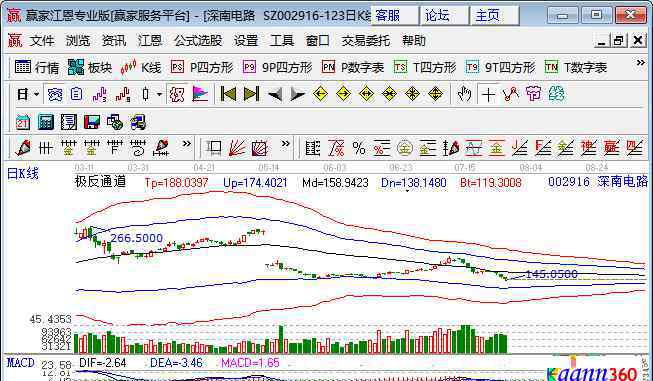653x381 pixels.
Task: Click the Tp=188.0397 value
Action: pos(176,182)
